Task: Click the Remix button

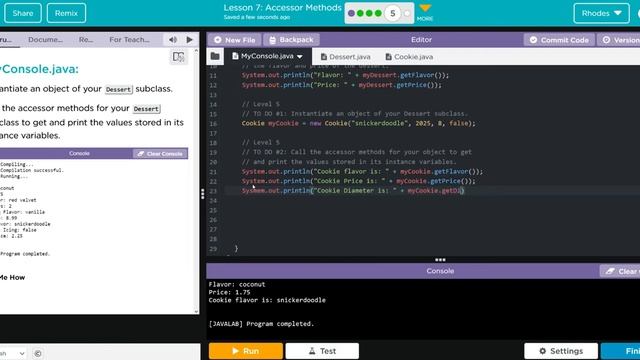Action: pyautogui.click(x=66, y=13)
